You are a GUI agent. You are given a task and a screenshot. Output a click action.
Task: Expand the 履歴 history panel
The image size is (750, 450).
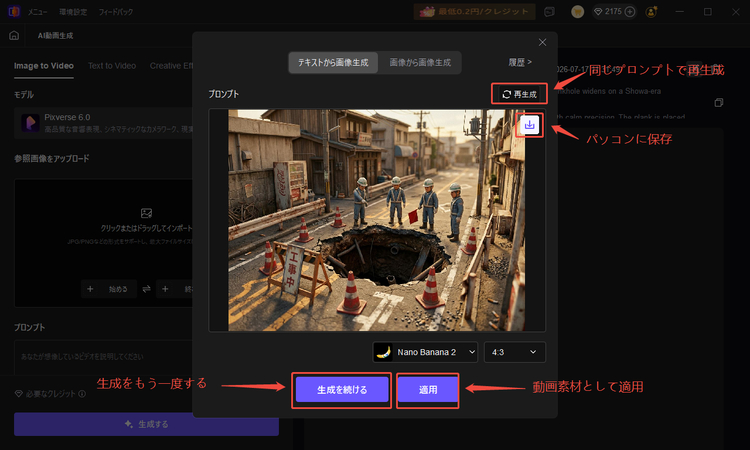point(519,62)
